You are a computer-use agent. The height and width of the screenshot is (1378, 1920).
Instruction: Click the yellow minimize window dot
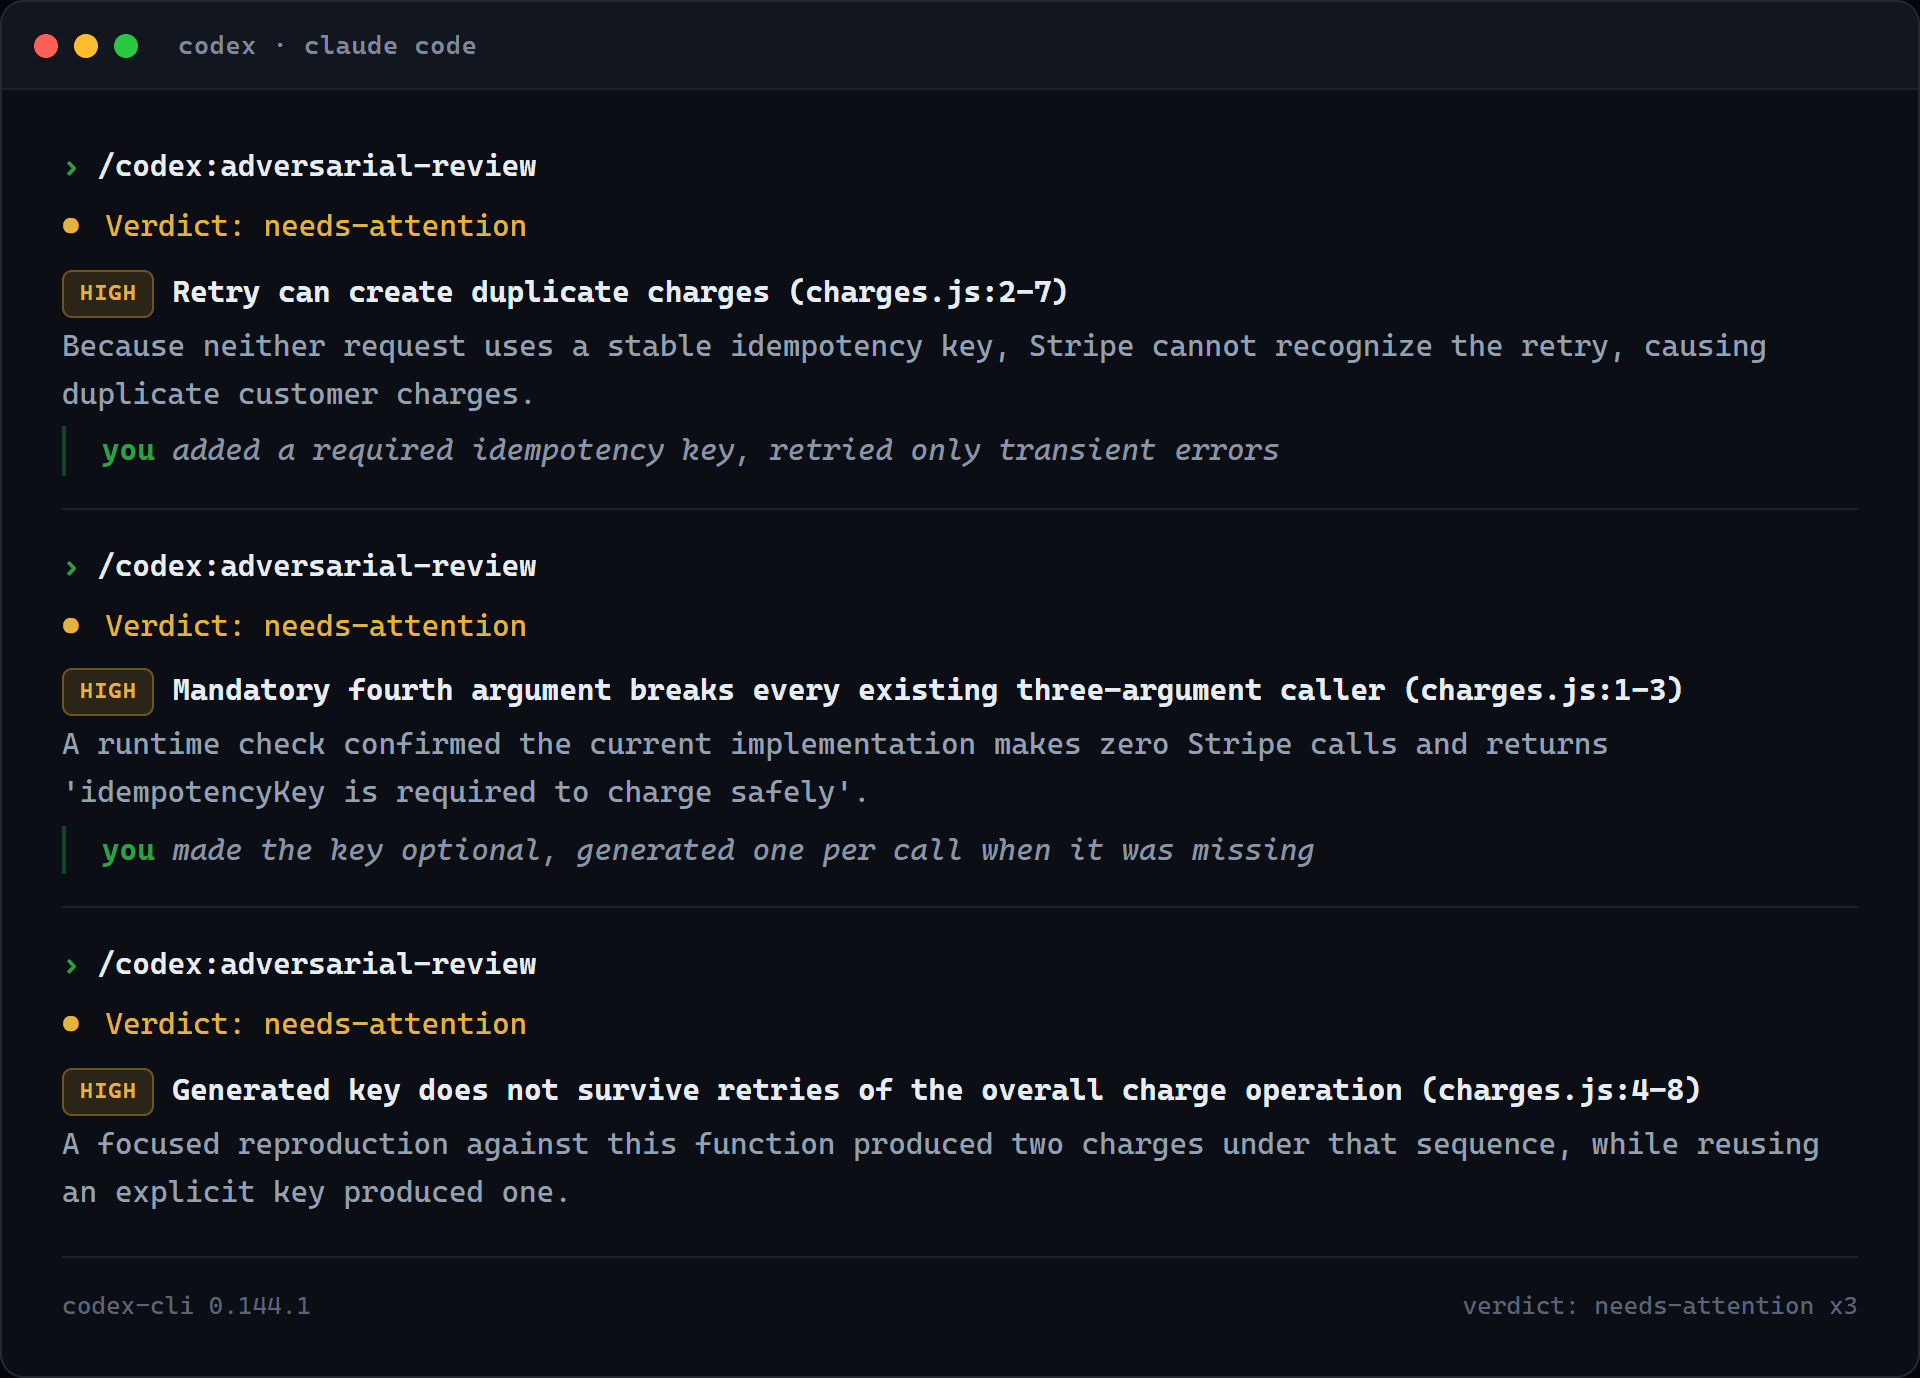86,46
